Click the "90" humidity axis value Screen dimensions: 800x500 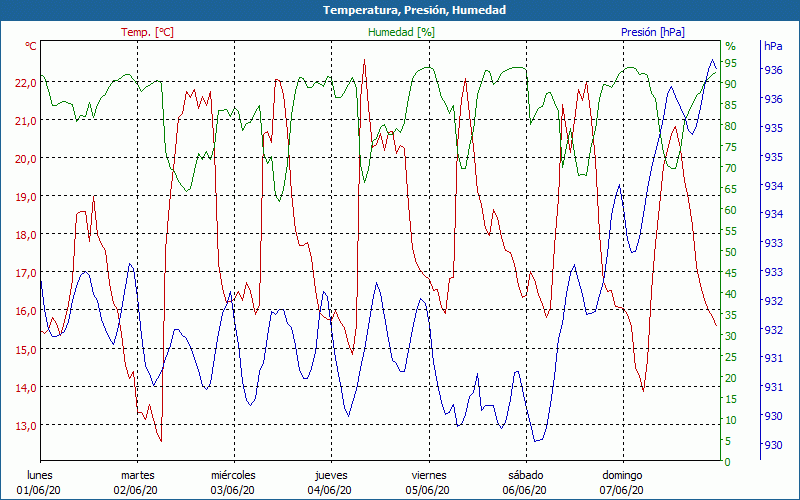click(x=731, y=84)
